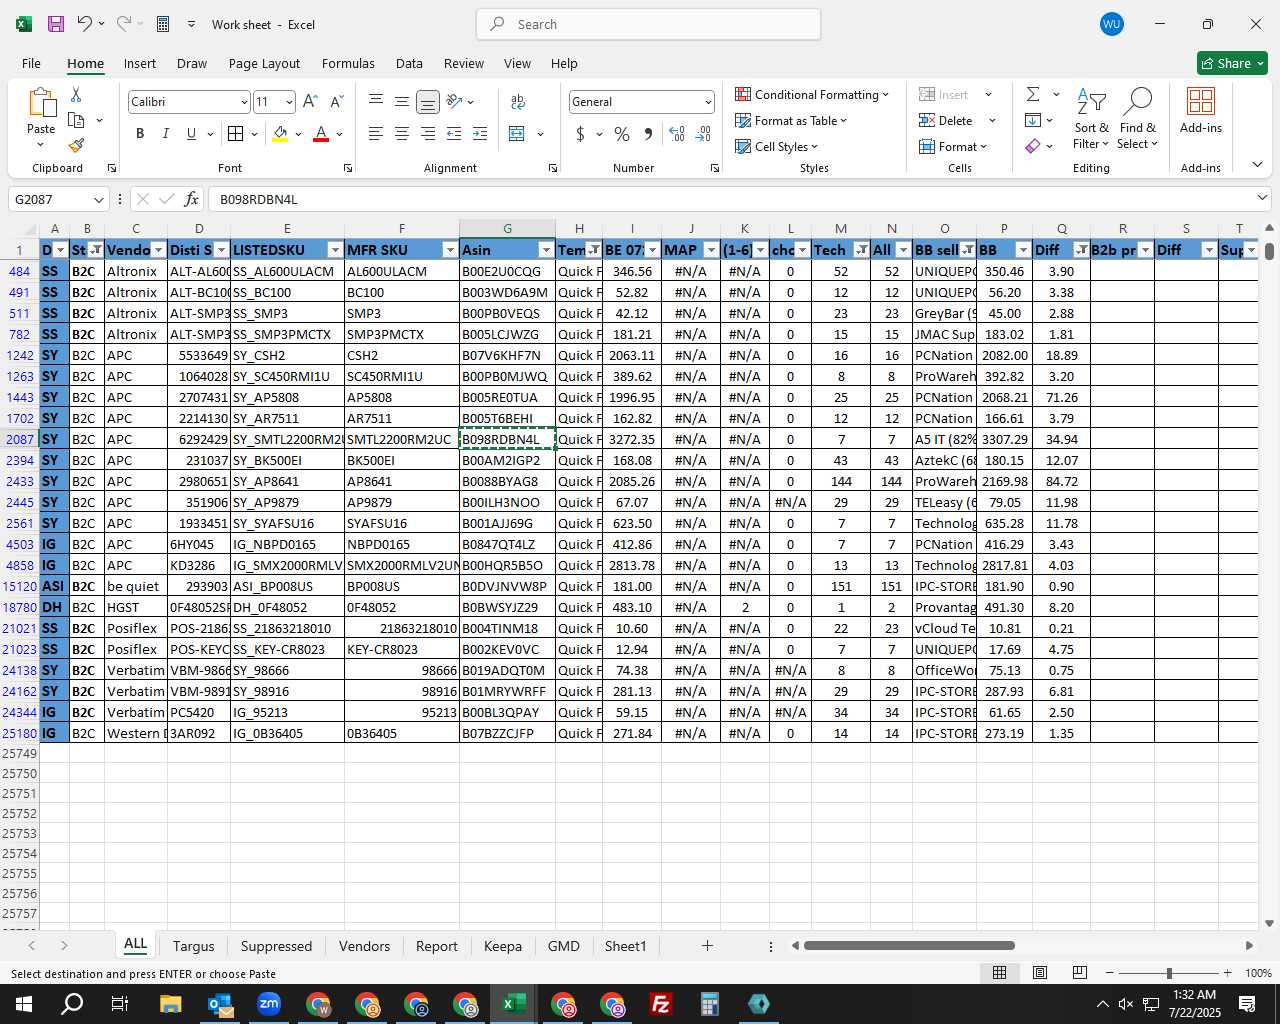Image resolution: width=1280 pixels, height=1024 pixels.
Task: Open the File menu
Action: coord(32,63)
